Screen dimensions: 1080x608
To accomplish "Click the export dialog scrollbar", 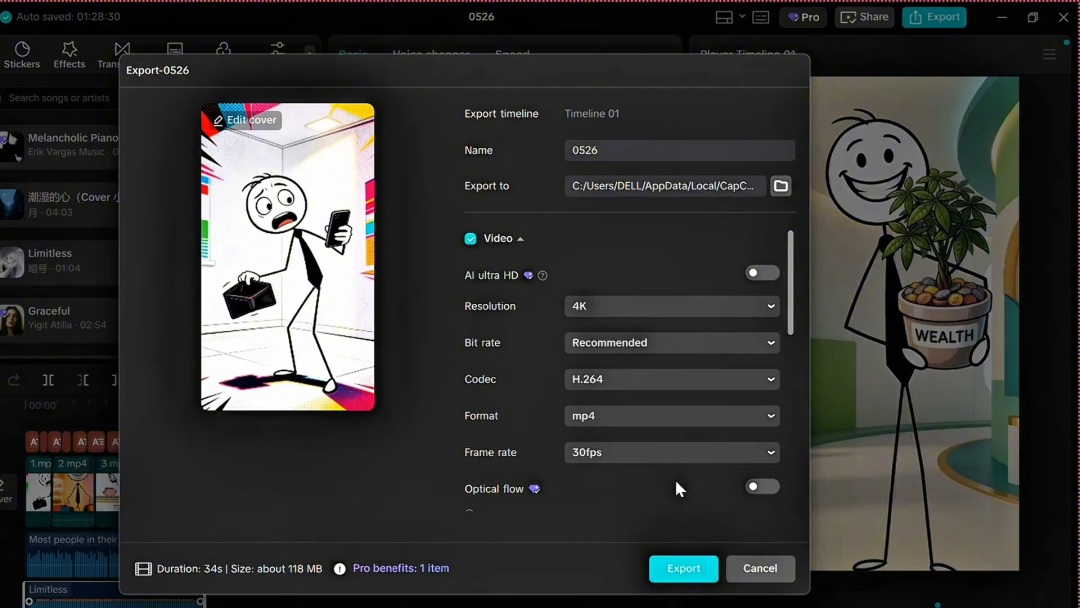I will pyautogui.click(x=790, y=283).
